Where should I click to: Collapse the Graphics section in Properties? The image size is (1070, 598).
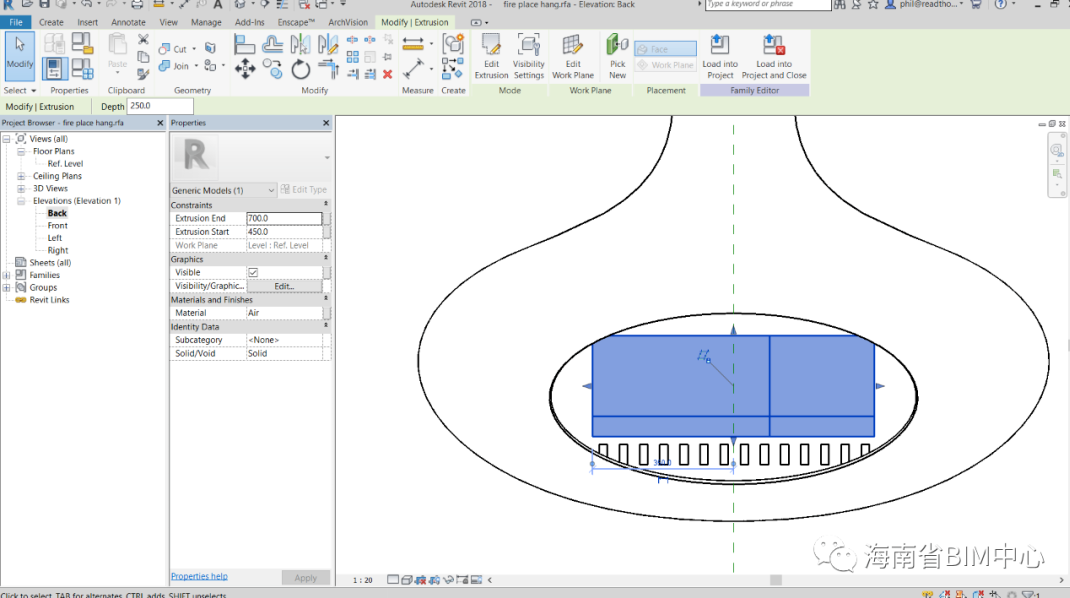pyautogui.click(x=326, y=258)
